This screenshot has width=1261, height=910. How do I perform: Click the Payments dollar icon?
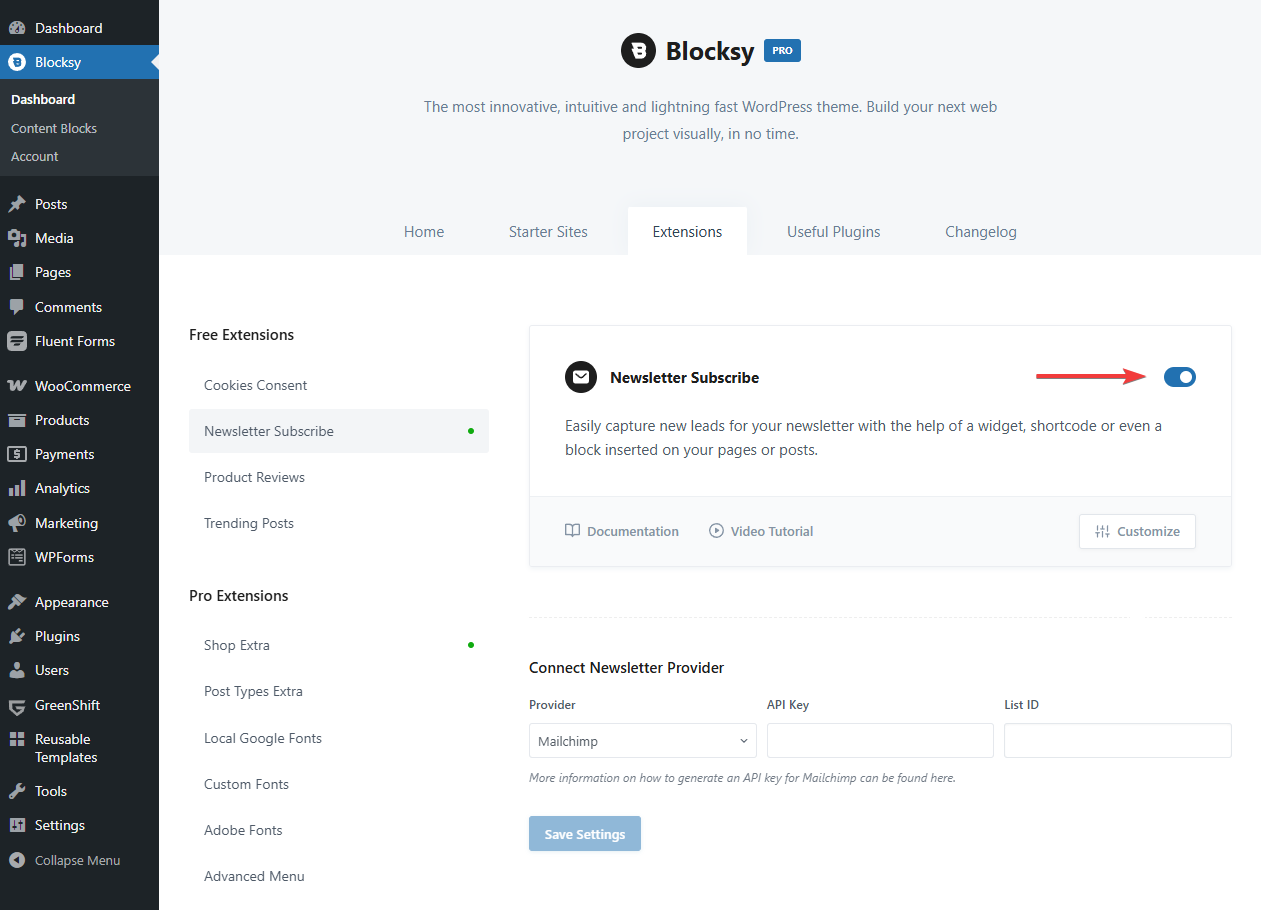point(17,454)
